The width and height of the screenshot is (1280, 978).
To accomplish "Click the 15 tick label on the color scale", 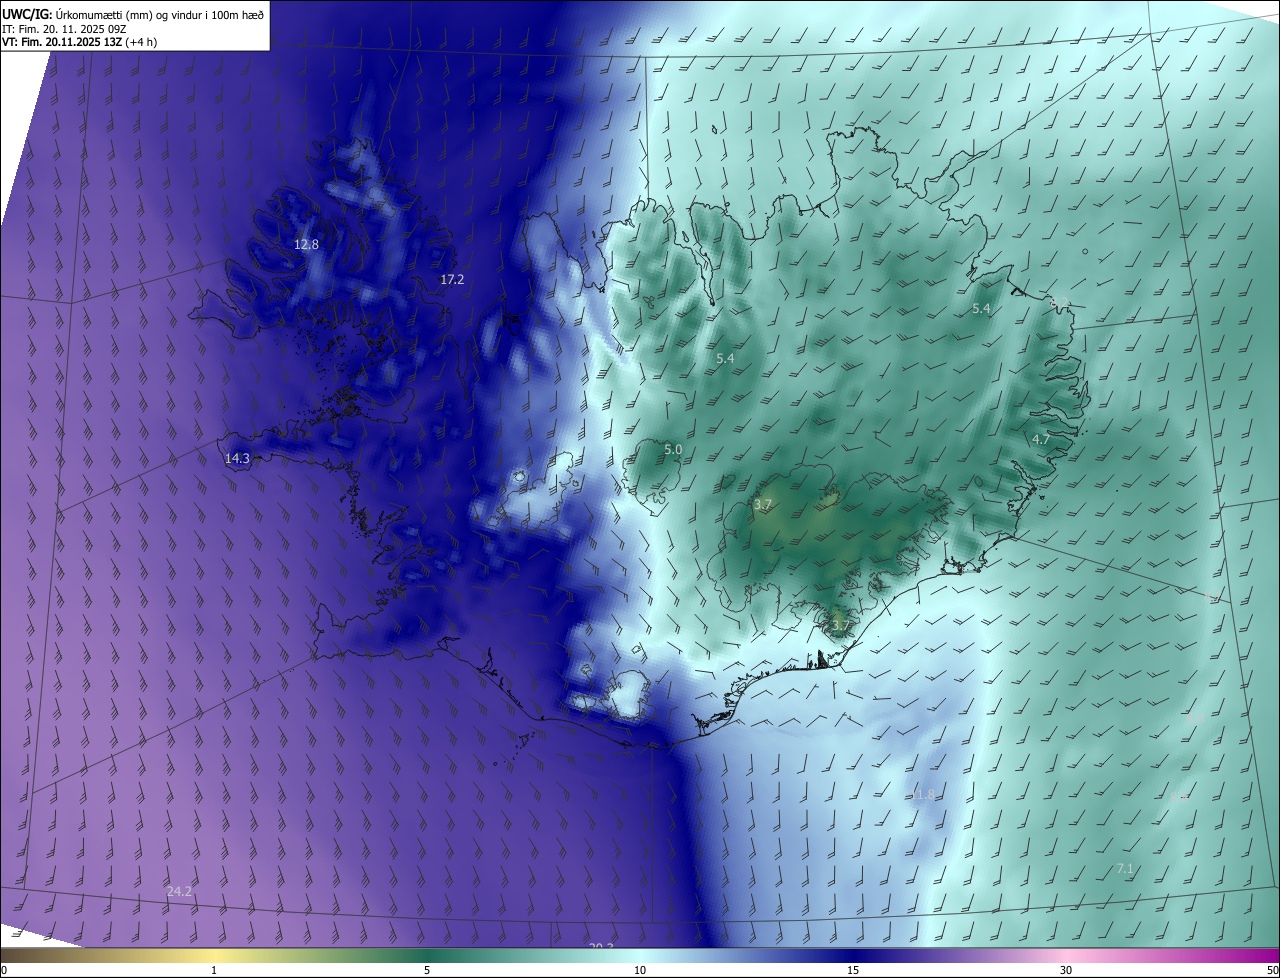I will (853, 970).
